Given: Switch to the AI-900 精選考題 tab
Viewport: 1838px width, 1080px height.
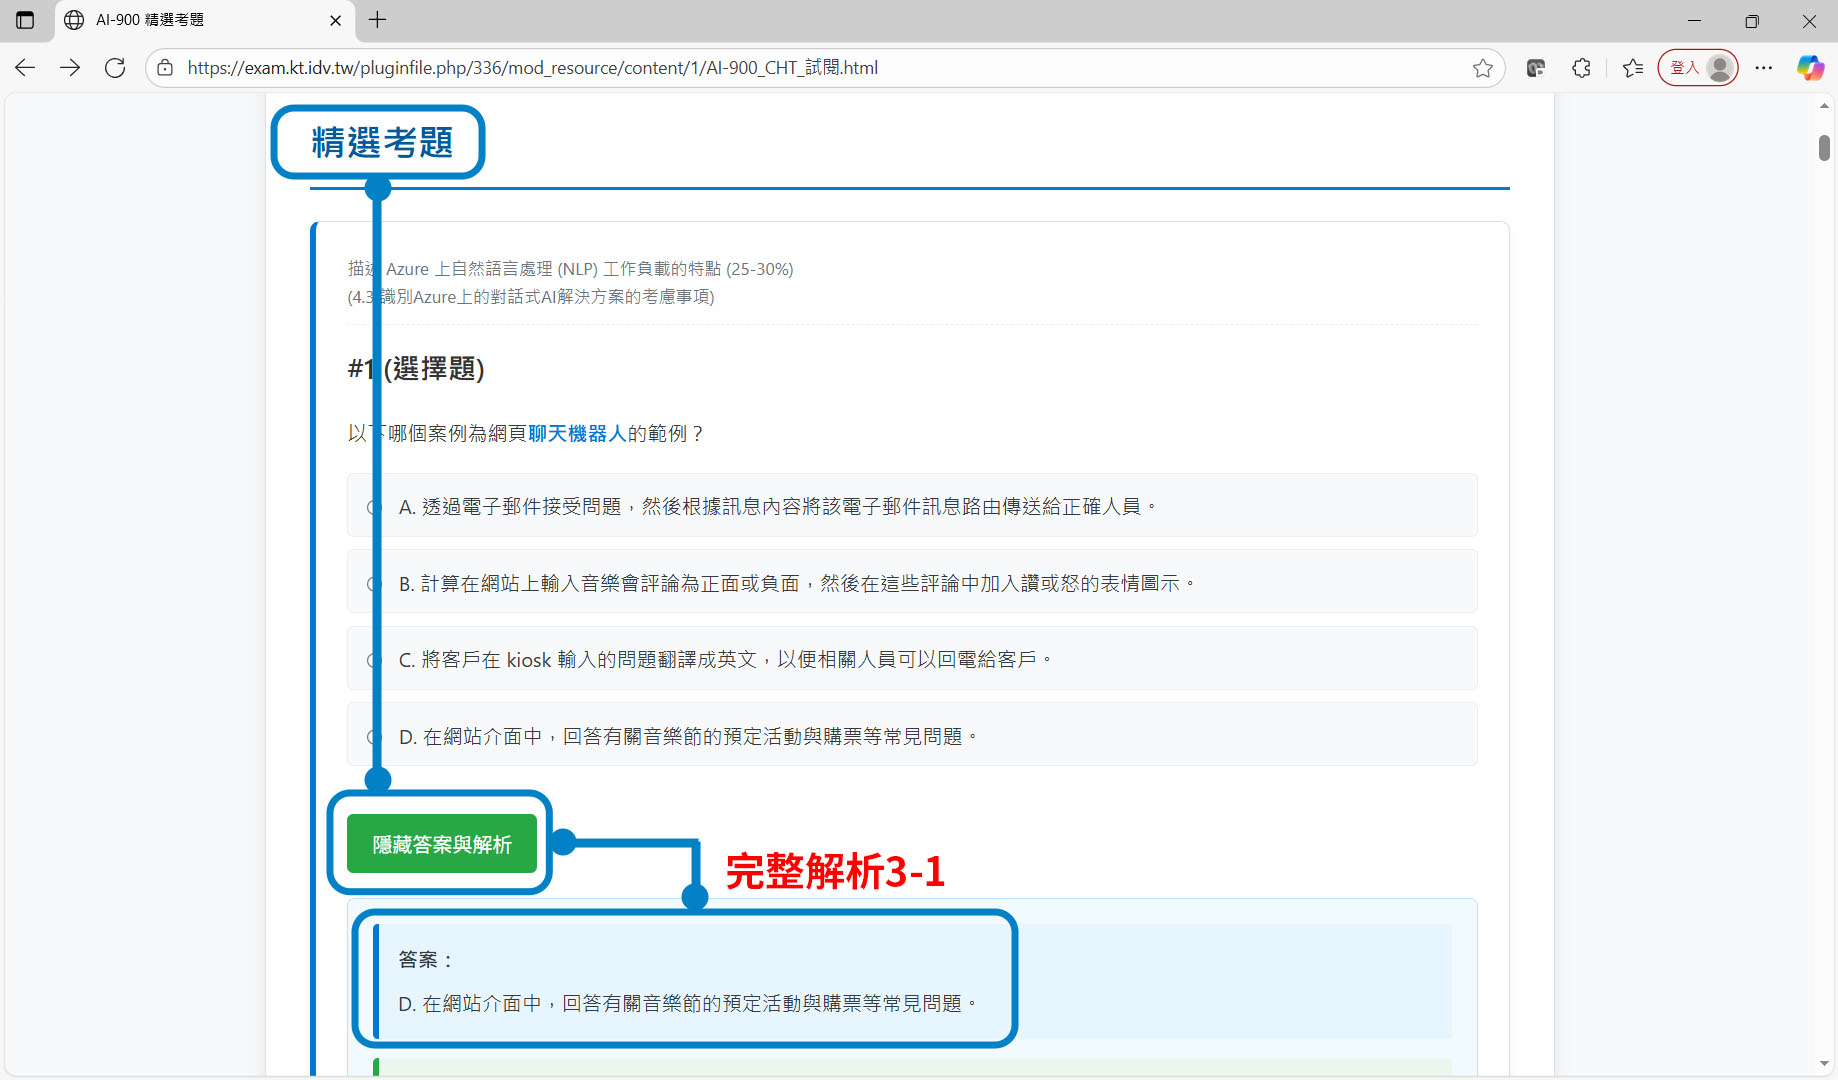Looking at the screenshot, I should [x=190, y=20].
